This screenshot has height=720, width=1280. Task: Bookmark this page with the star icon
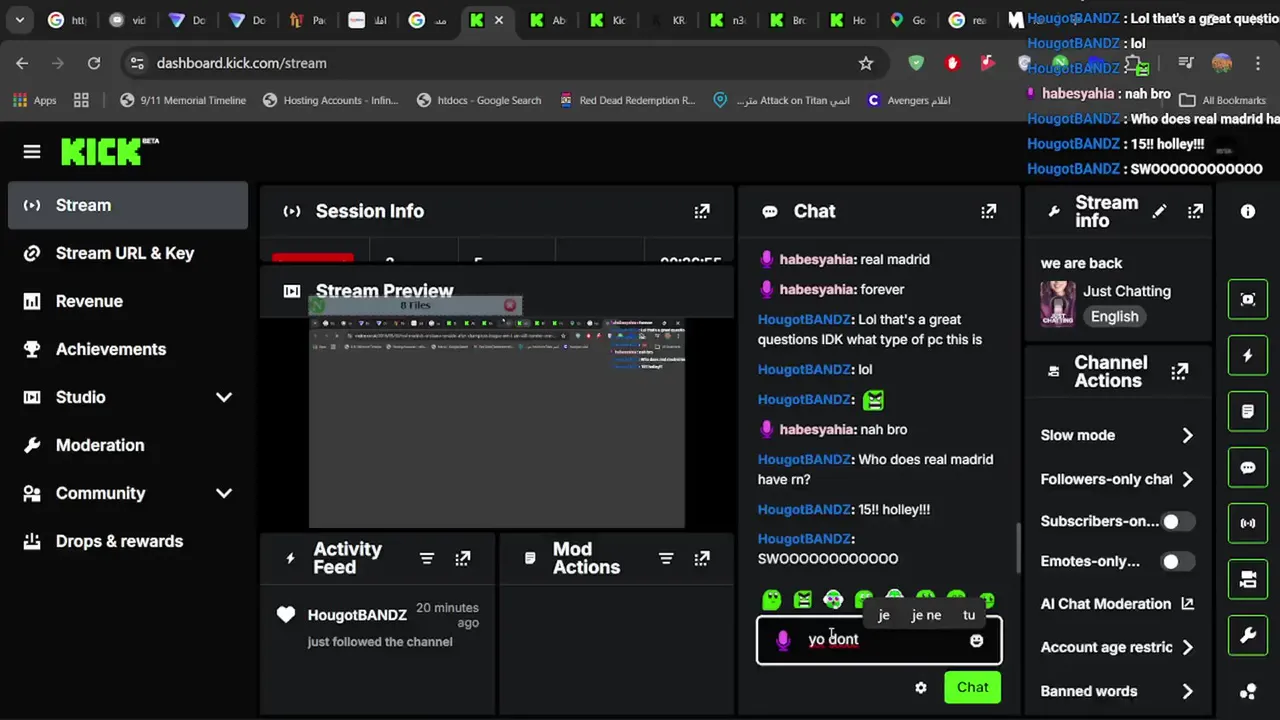pos(866,63)
